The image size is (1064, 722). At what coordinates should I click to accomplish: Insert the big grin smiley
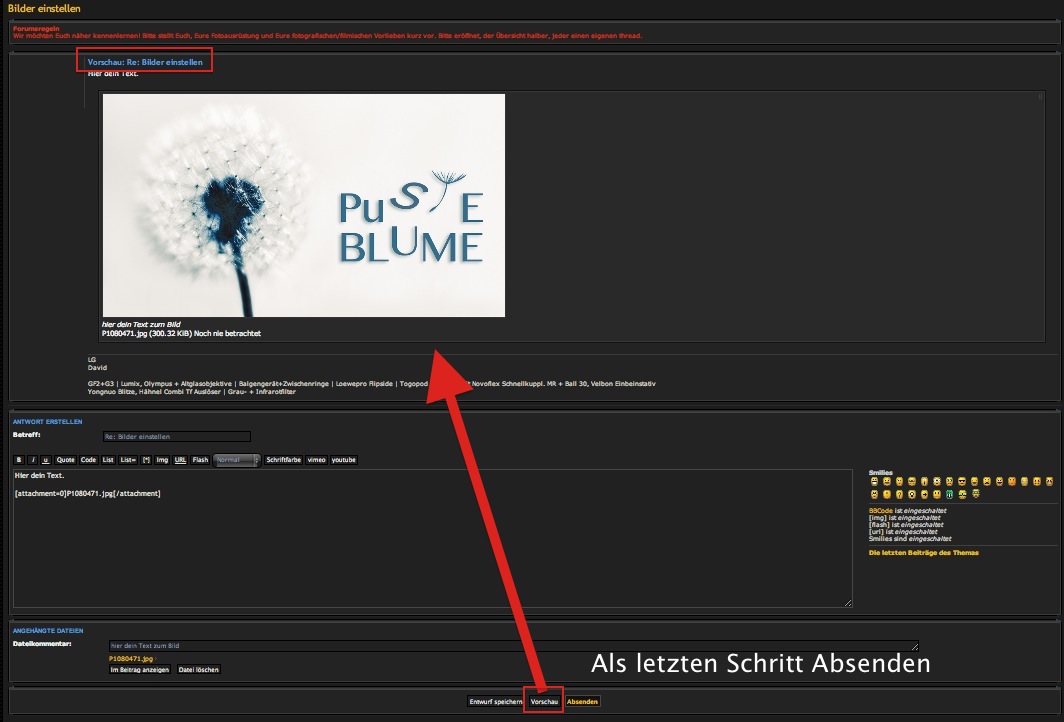click(x=875, y=481)
